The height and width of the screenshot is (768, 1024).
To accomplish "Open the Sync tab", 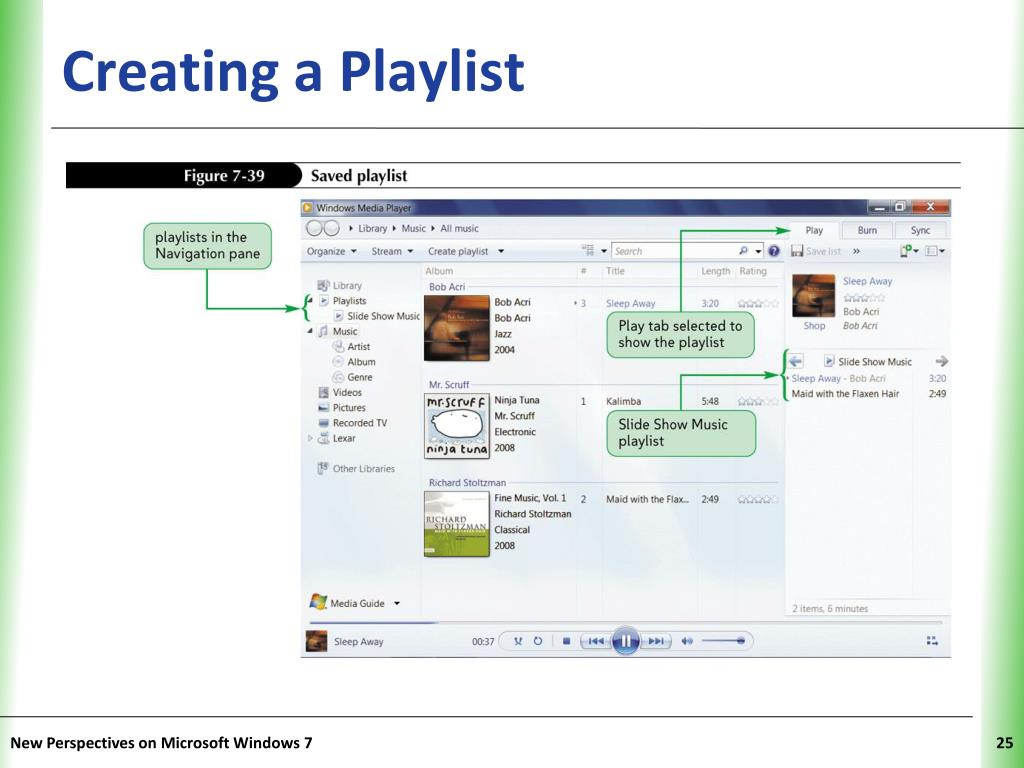I will 920,231.
